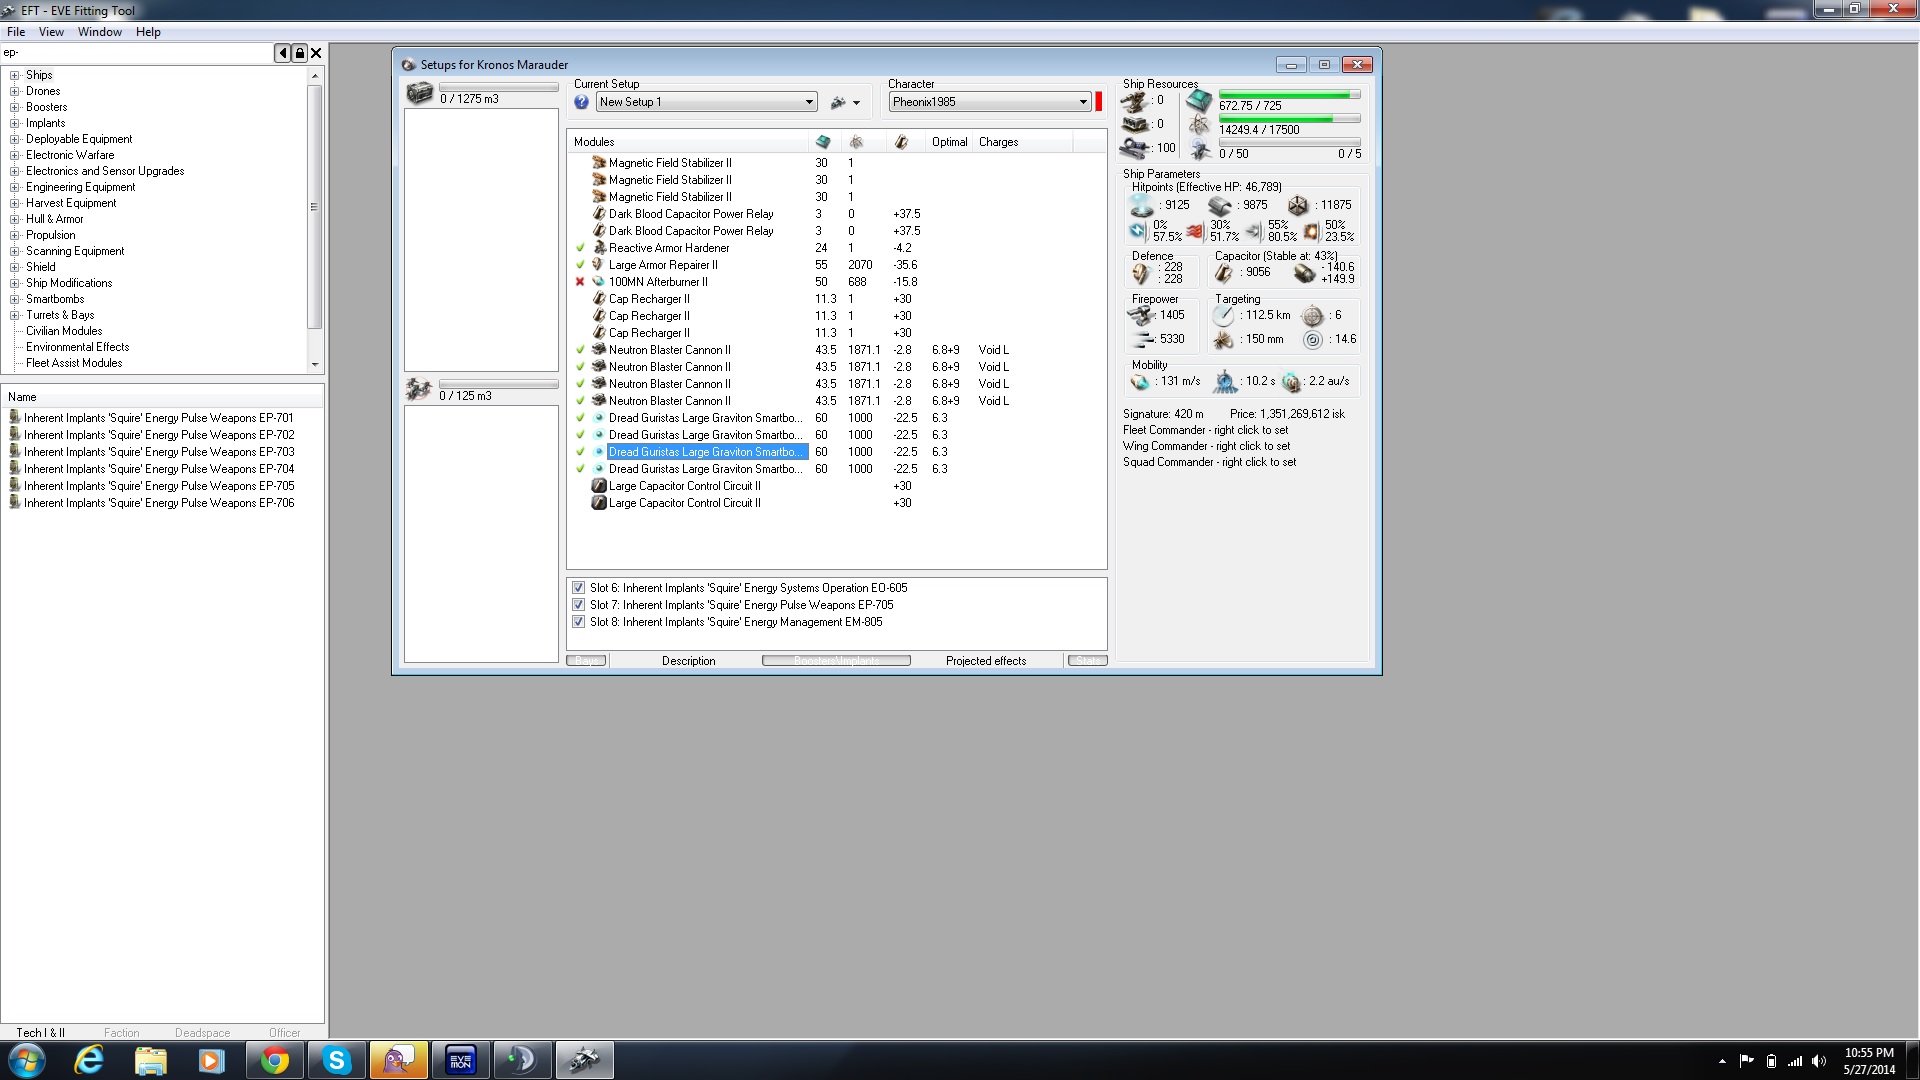Sort modules by the capacitor column icon

coord(901,142)
